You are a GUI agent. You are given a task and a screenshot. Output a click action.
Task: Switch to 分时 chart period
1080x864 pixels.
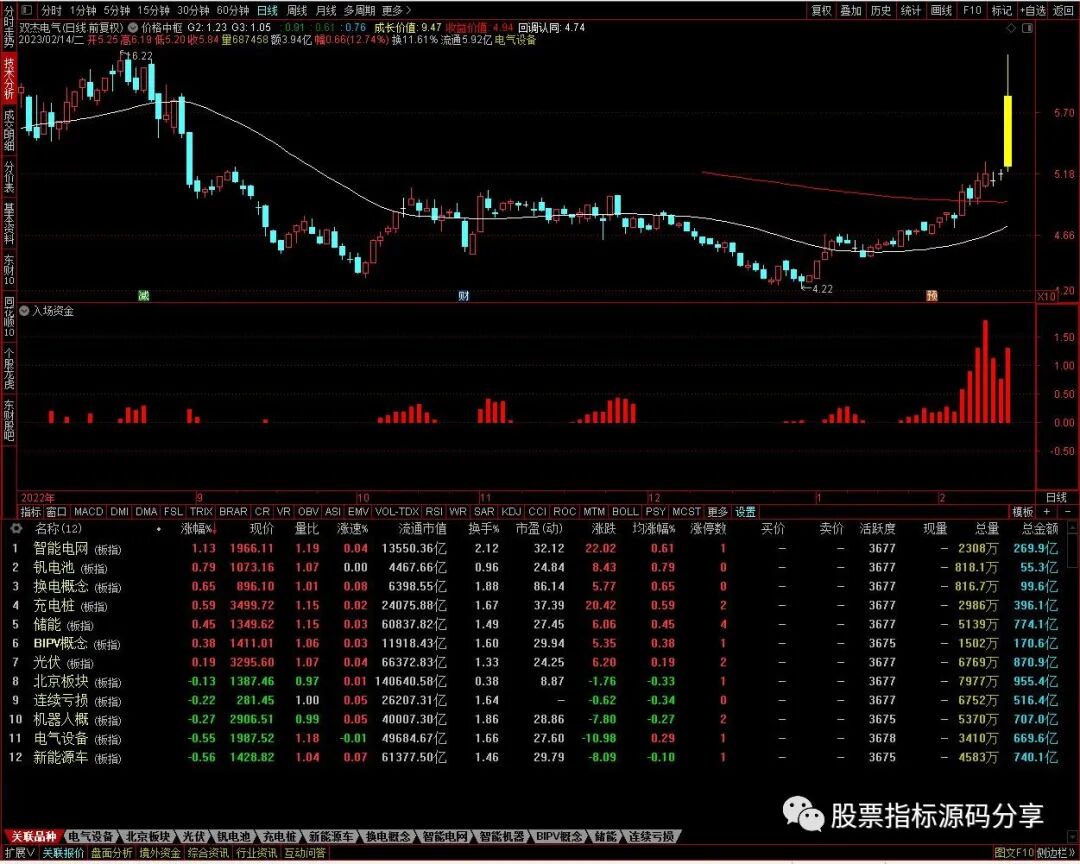click(x=51, y=10)
